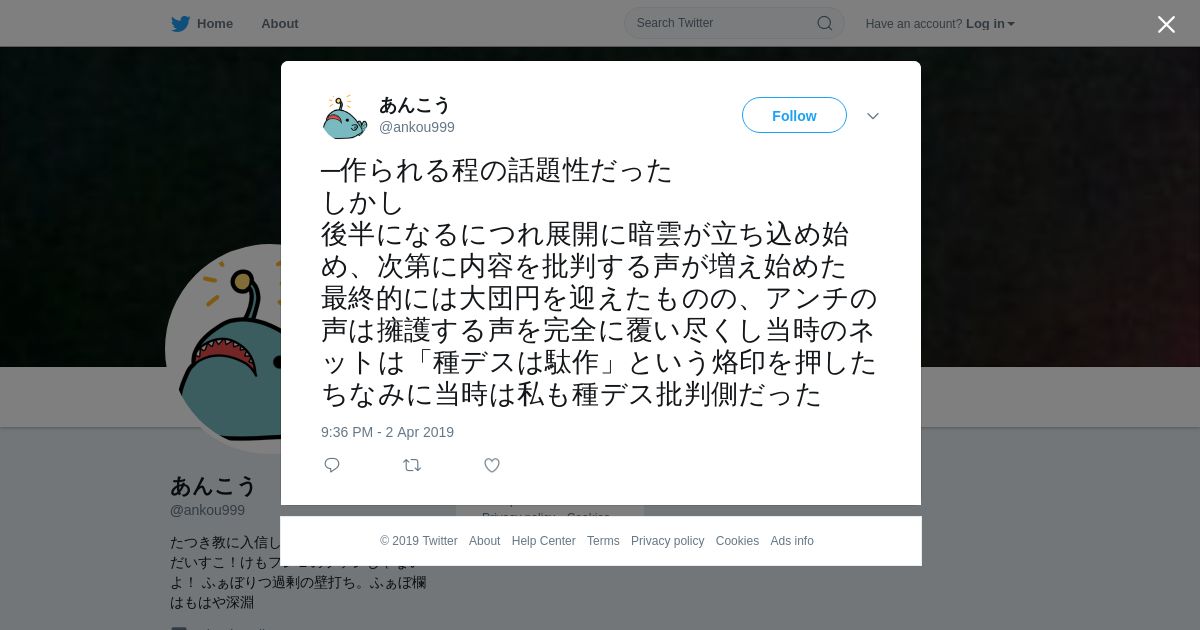Open the Help Center footer link
The width and height of the screenshot is (1200, 630).
543,541
